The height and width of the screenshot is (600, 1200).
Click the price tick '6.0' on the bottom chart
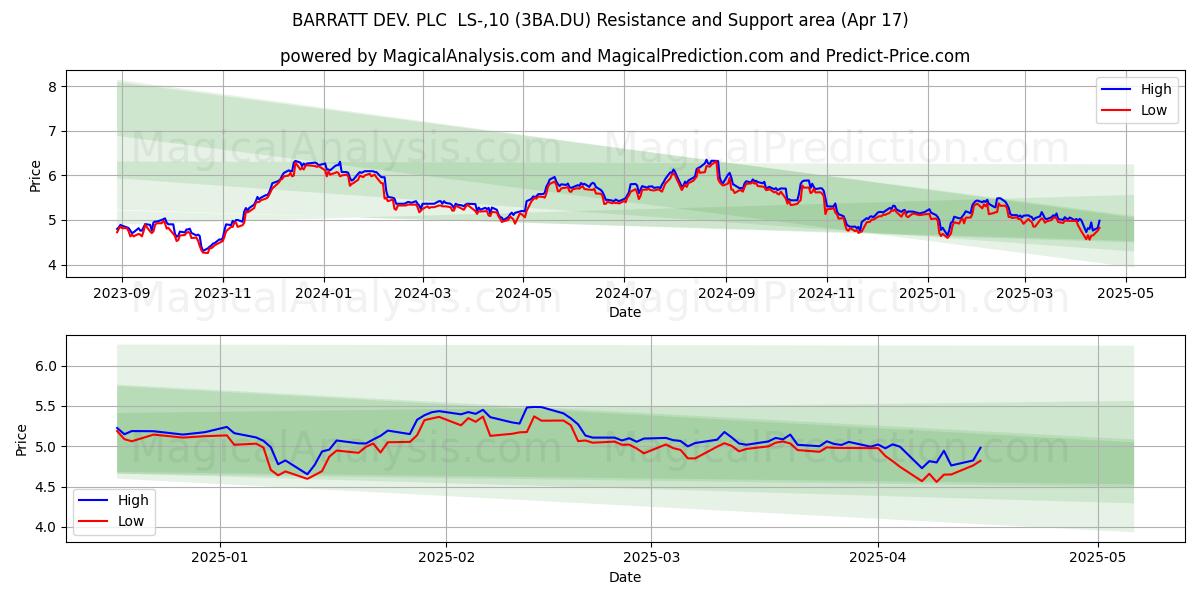tap(47, 366)
